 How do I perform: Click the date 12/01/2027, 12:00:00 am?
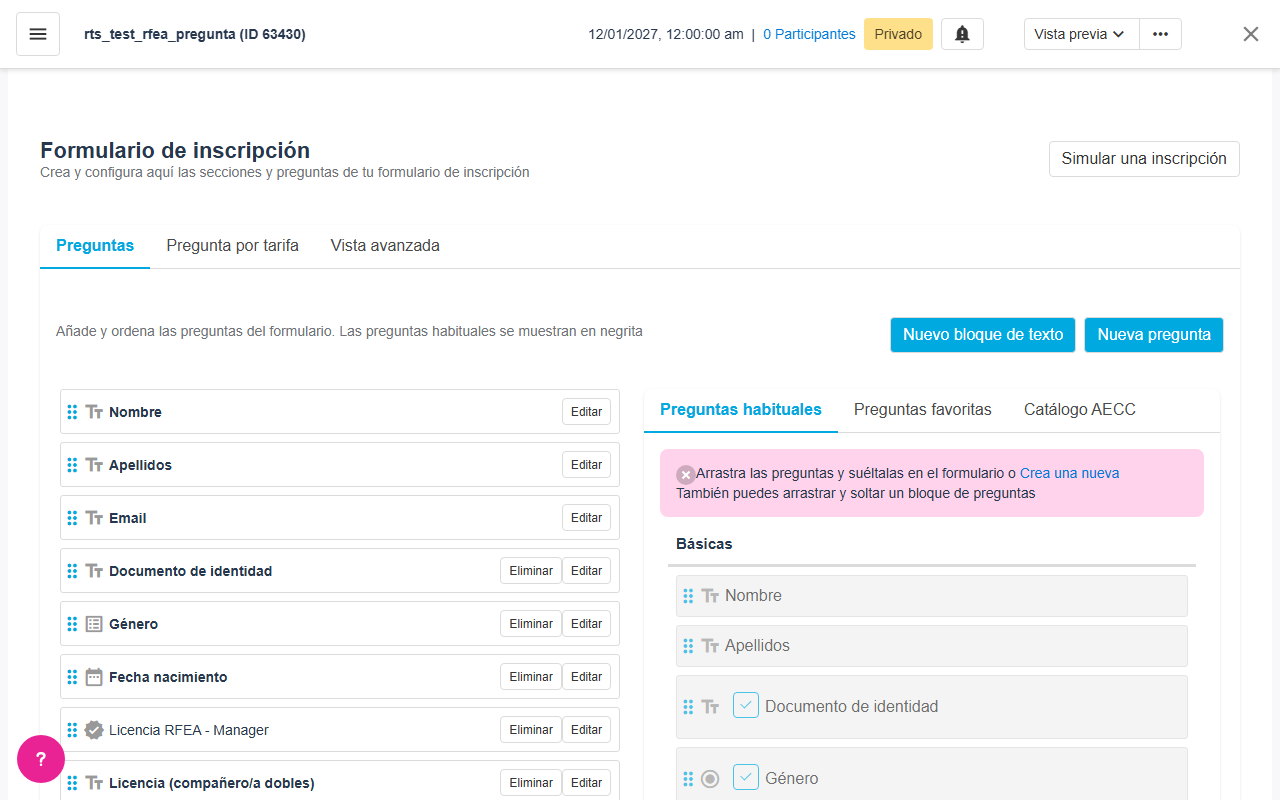(666, 34)
